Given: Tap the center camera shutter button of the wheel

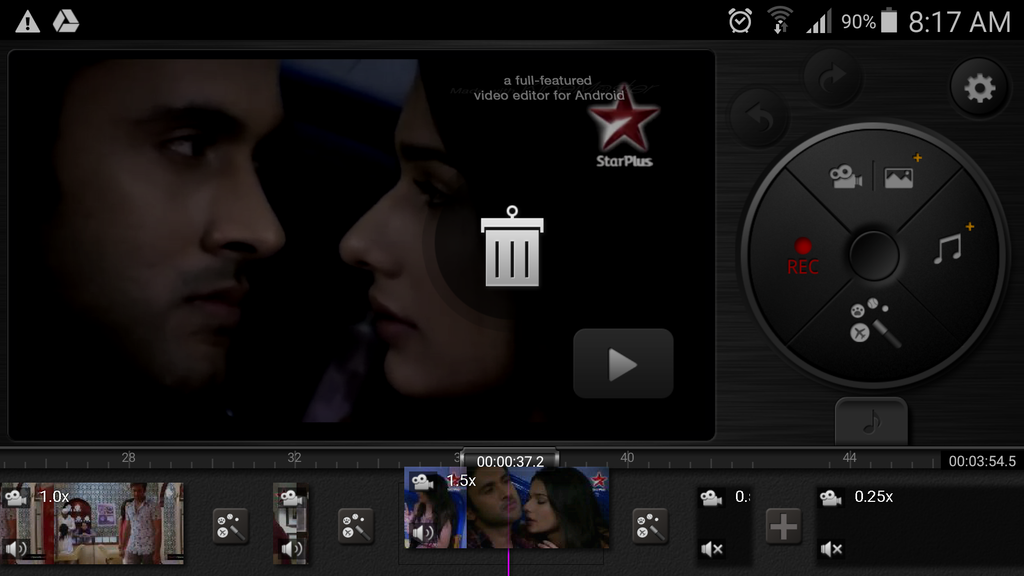Looking at the screenshot, I should point(874,255).
